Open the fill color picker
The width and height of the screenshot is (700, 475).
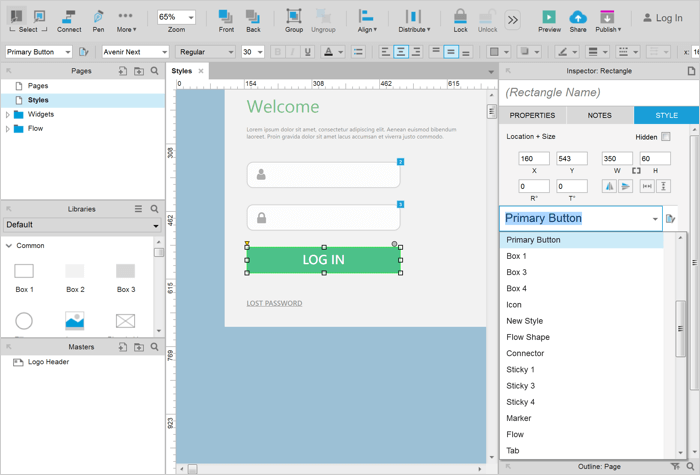pyautogui.click(x=499, y=52)
